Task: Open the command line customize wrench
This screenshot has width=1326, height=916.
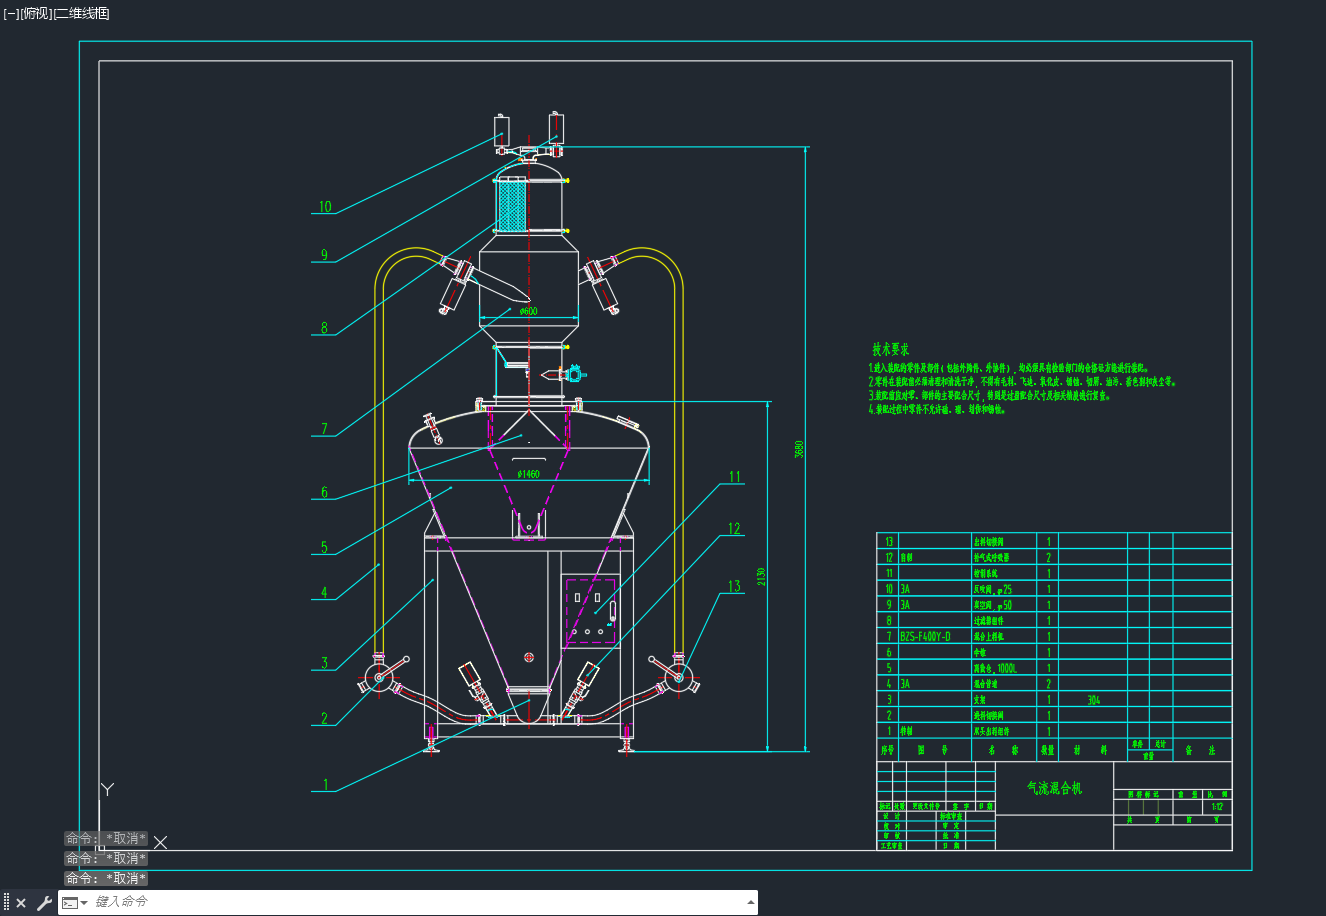Action: click(x=43, y=903)
